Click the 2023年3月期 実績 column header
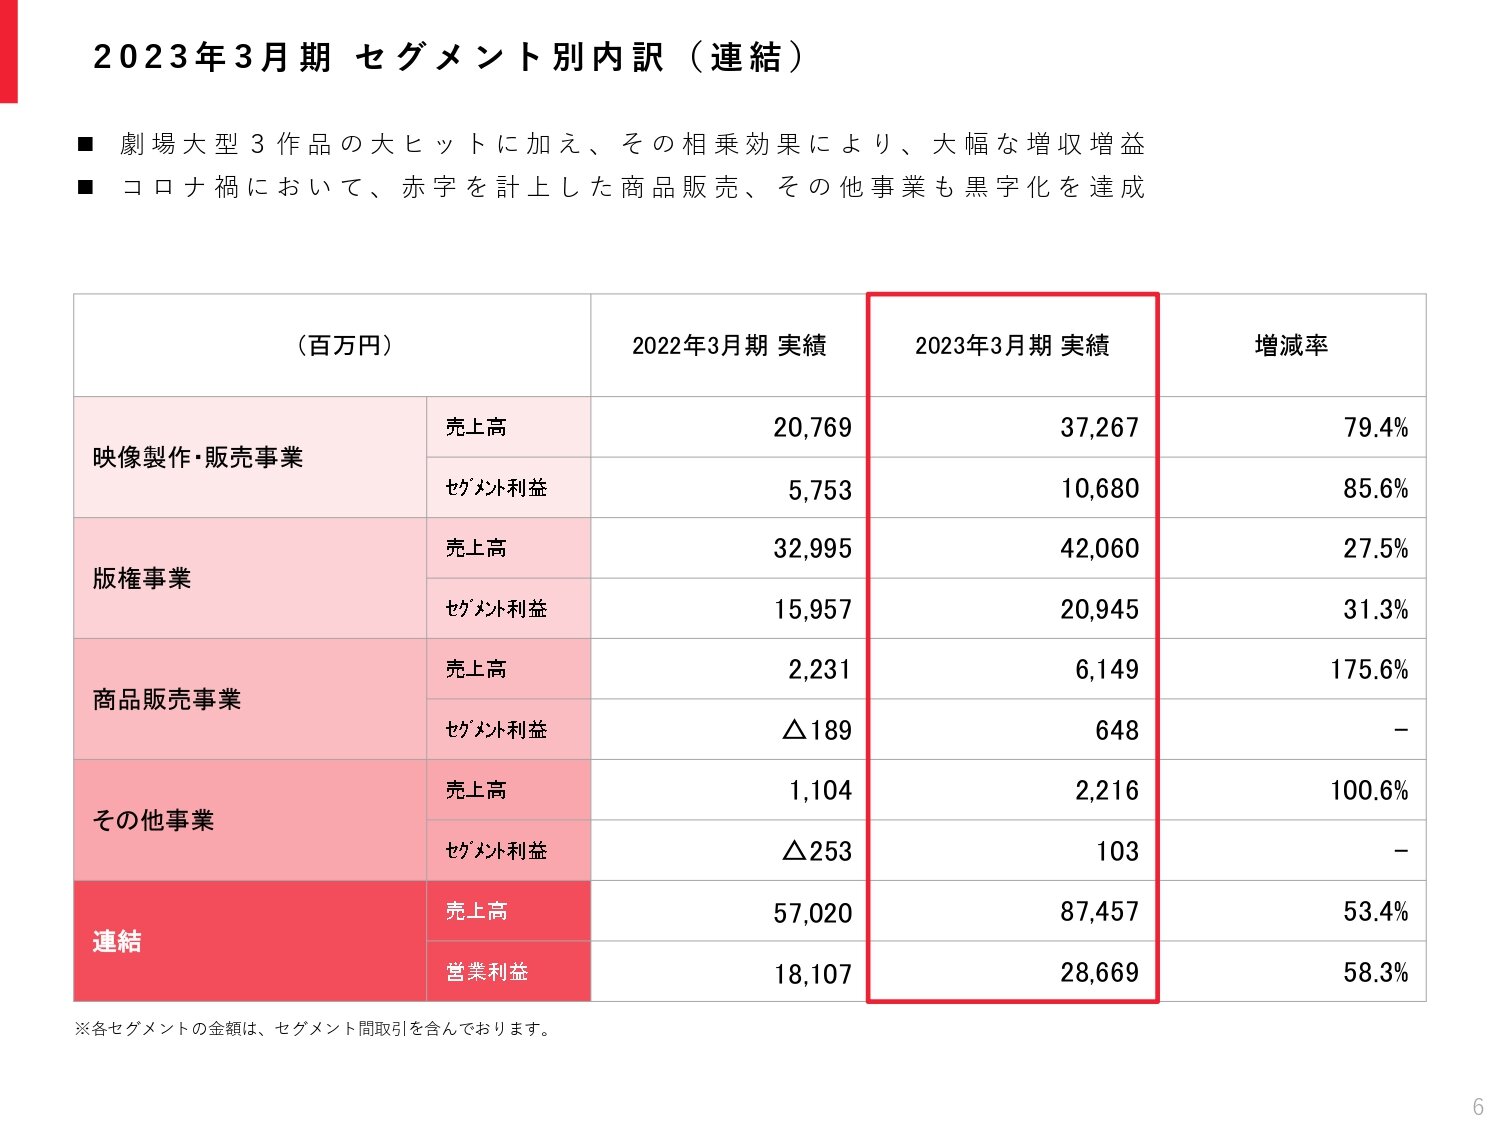Image resolution: width=1500 pixels, height=1125 pixels. coord(1012,346)
